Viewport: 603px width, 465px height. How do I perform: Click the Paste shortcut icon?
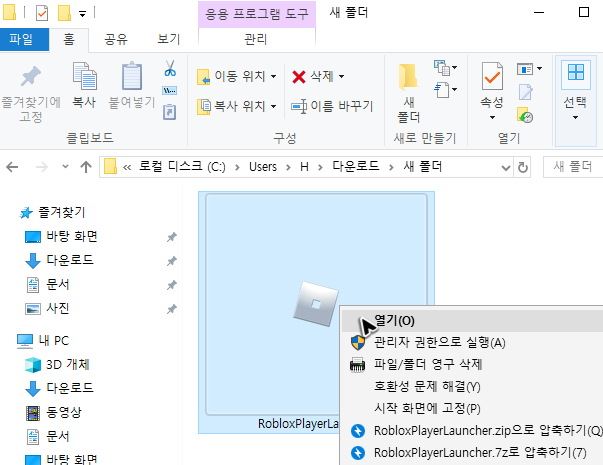pyautogui.click(x=170, y=112)
